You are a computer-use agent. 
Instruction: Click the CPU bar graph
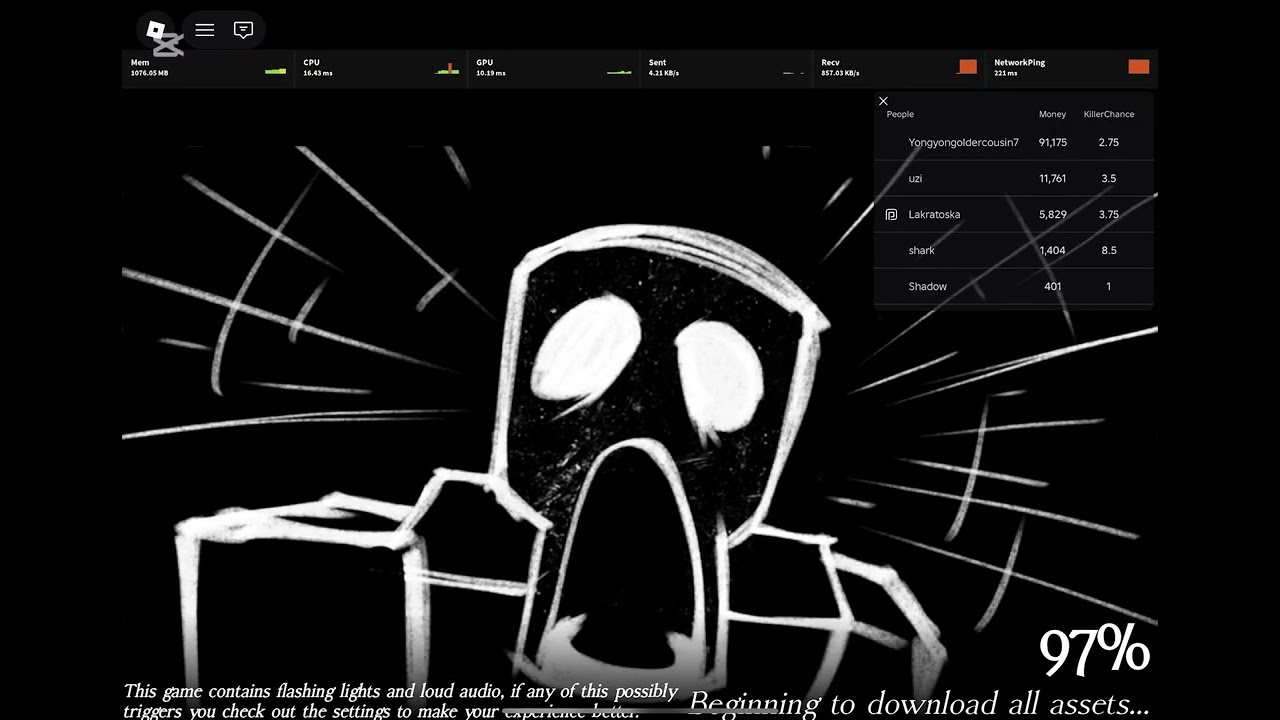tap(447, 68)
